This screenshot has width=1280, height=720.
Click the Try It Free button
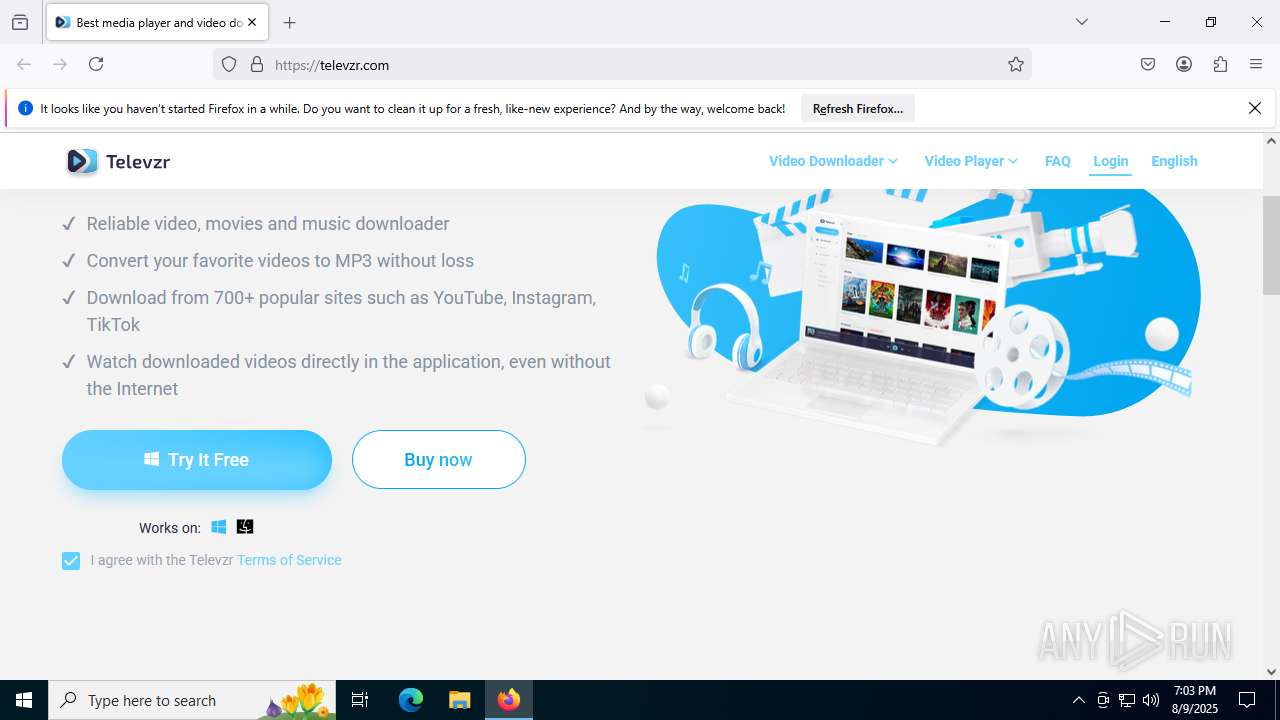197,460
